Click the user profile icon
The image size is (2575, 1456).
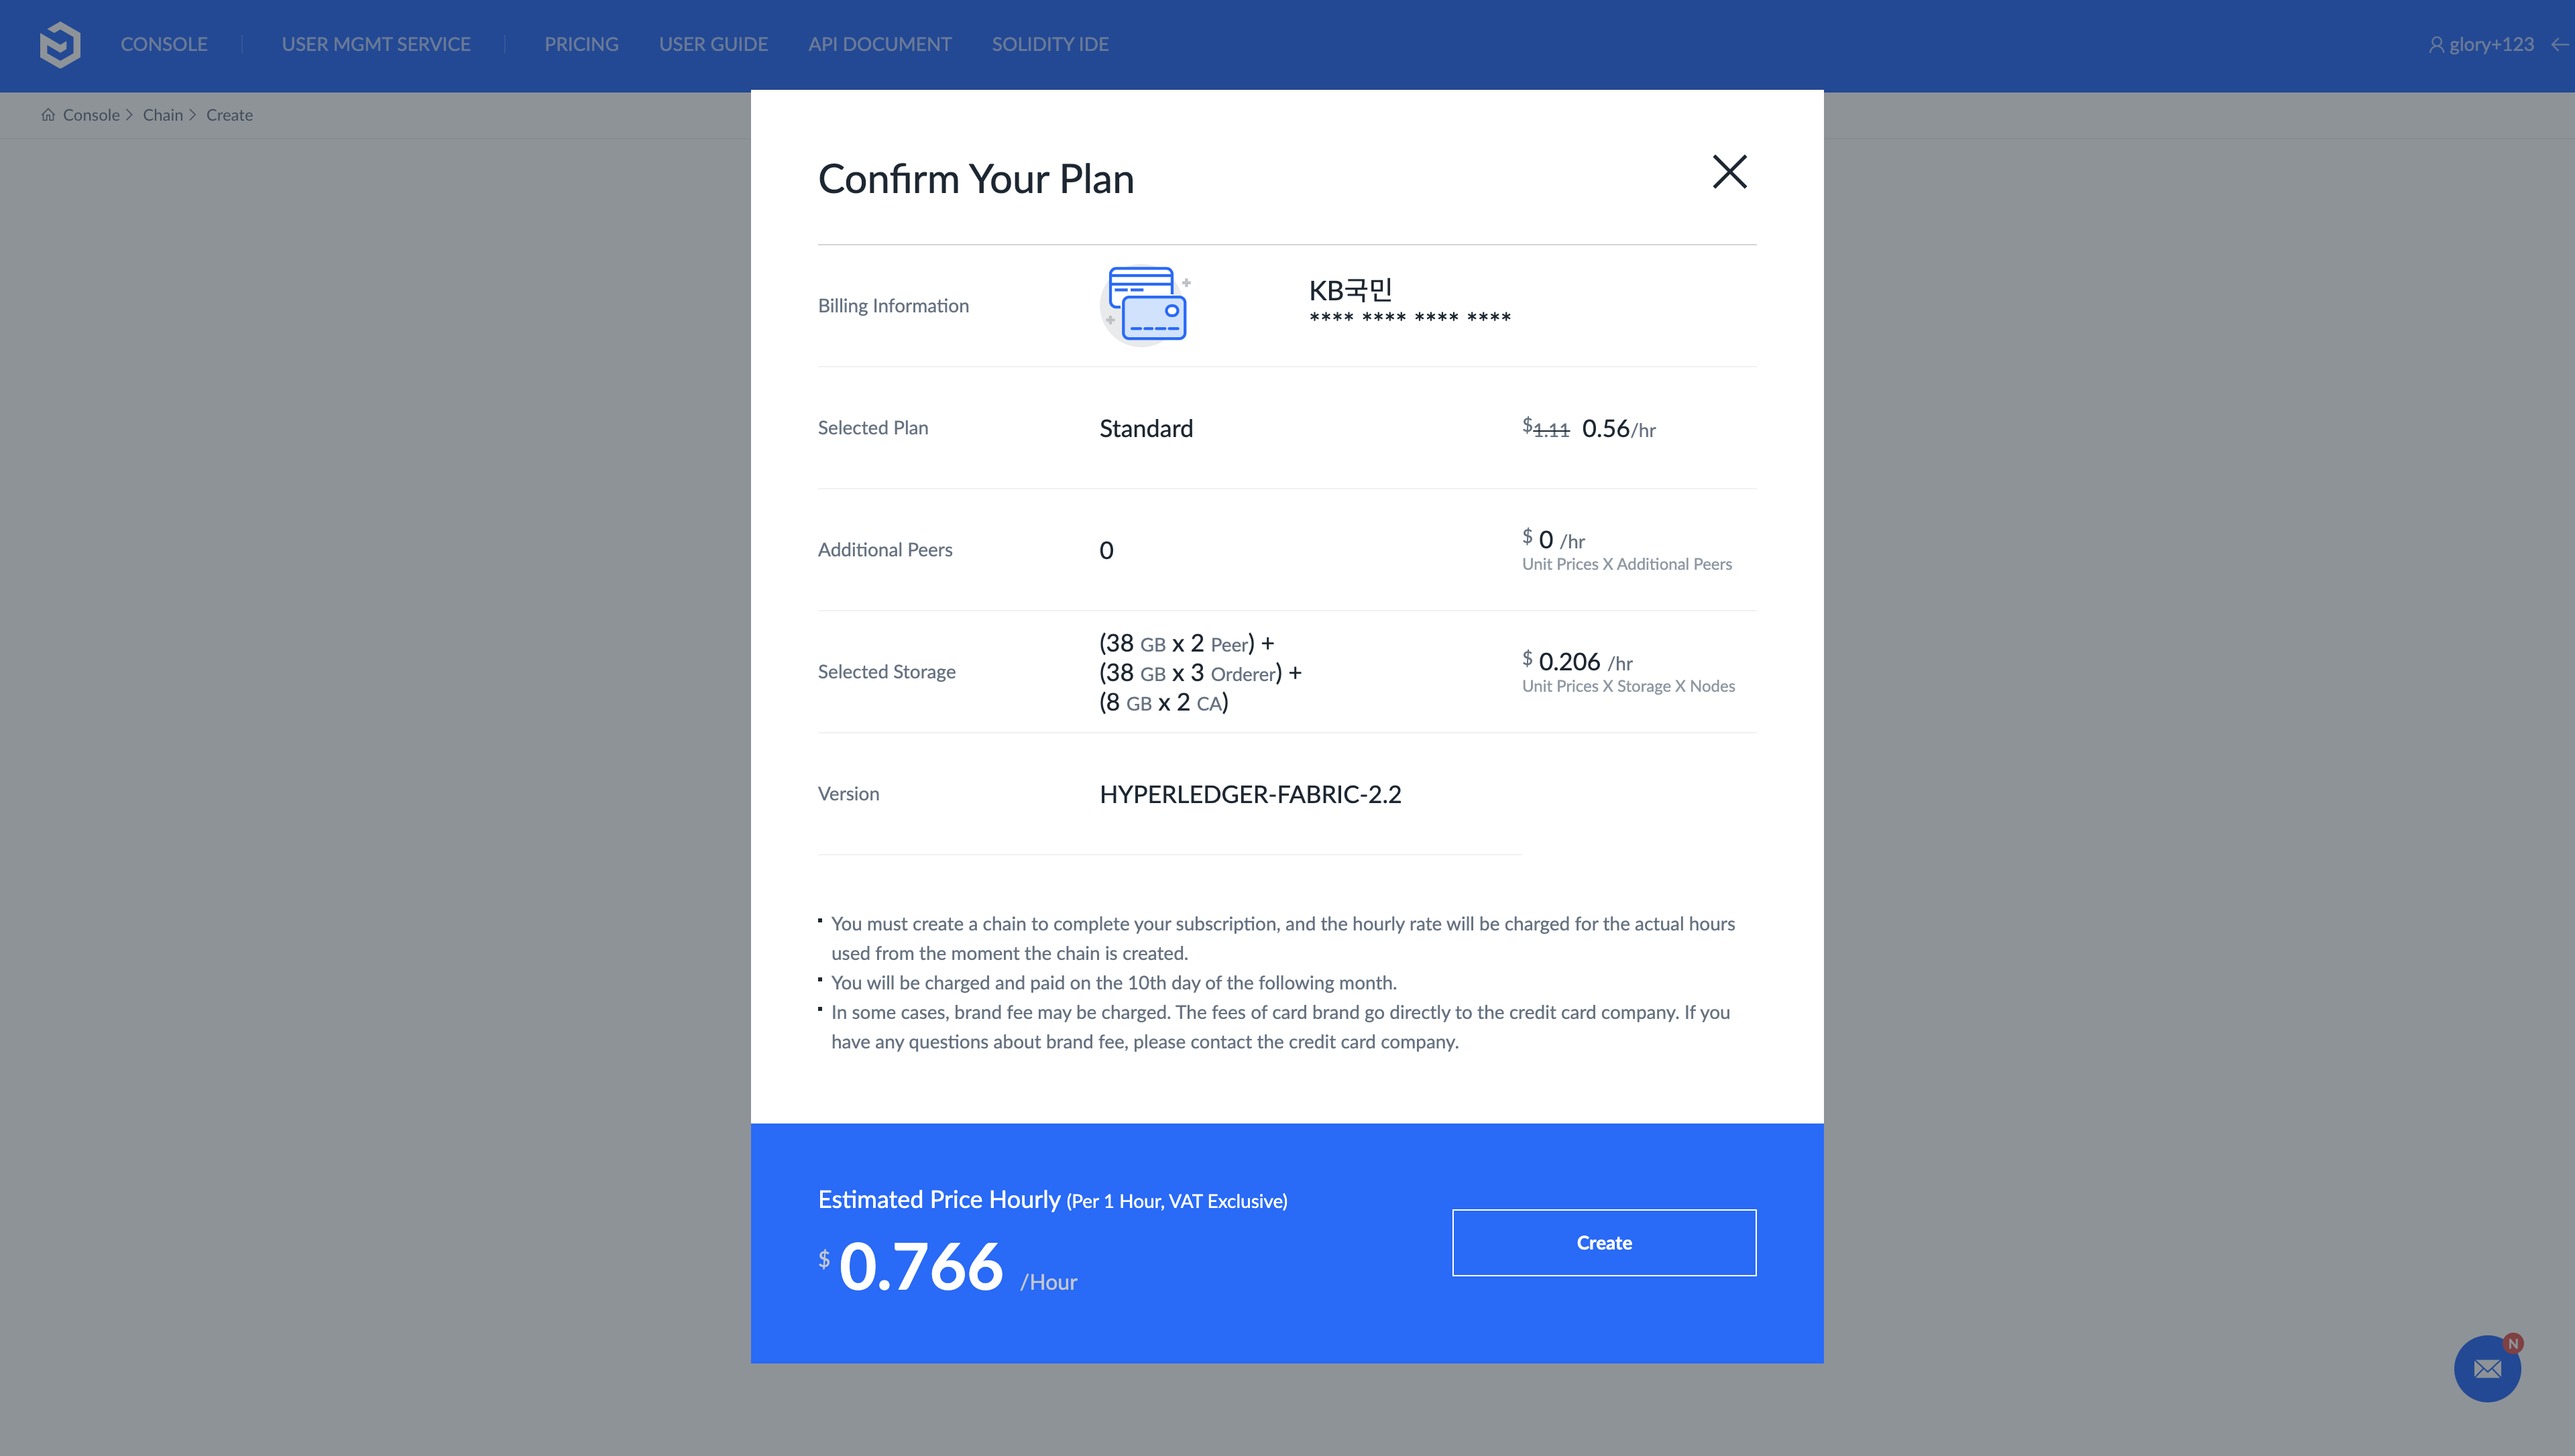point(2436,45)
